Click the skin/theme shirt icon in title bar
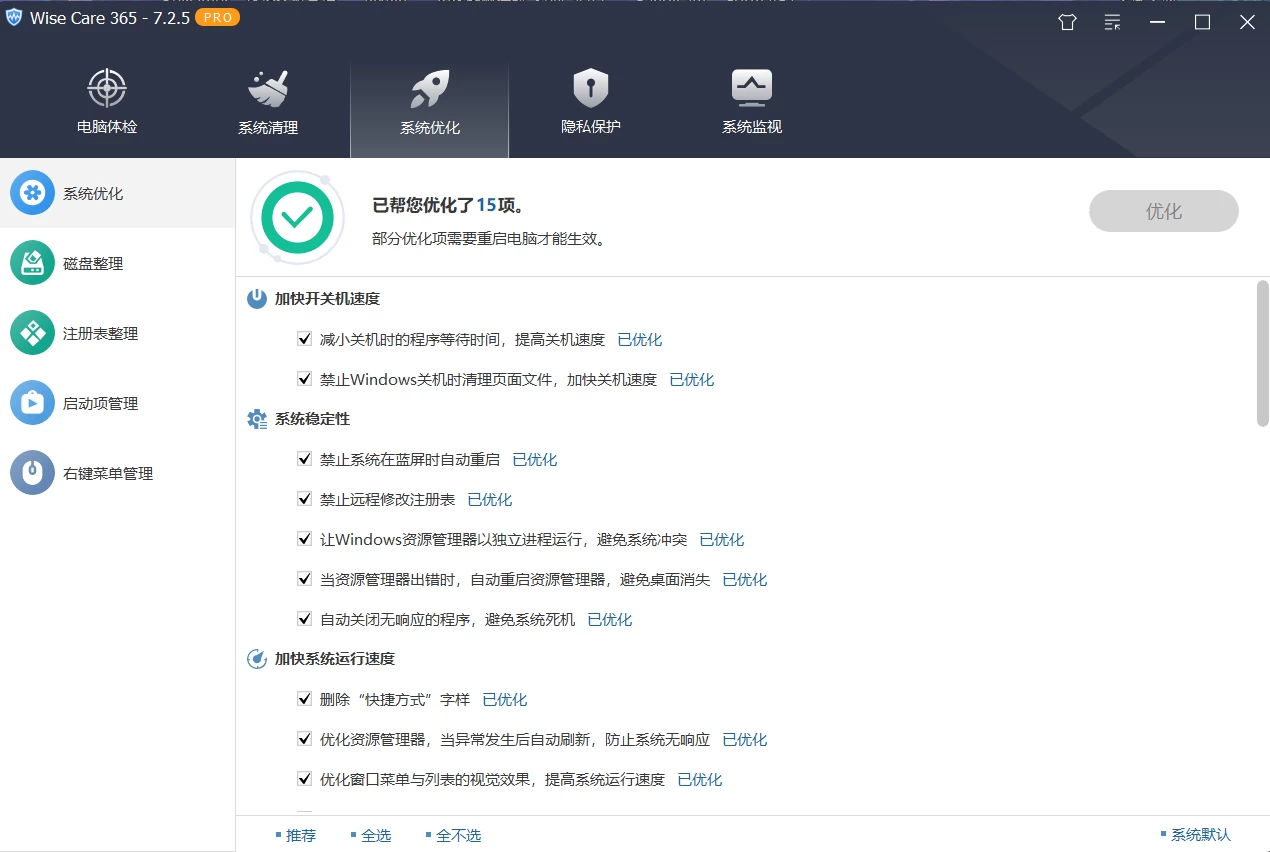The height and width of the screenshot is (852, 1270). [1067, 22]
